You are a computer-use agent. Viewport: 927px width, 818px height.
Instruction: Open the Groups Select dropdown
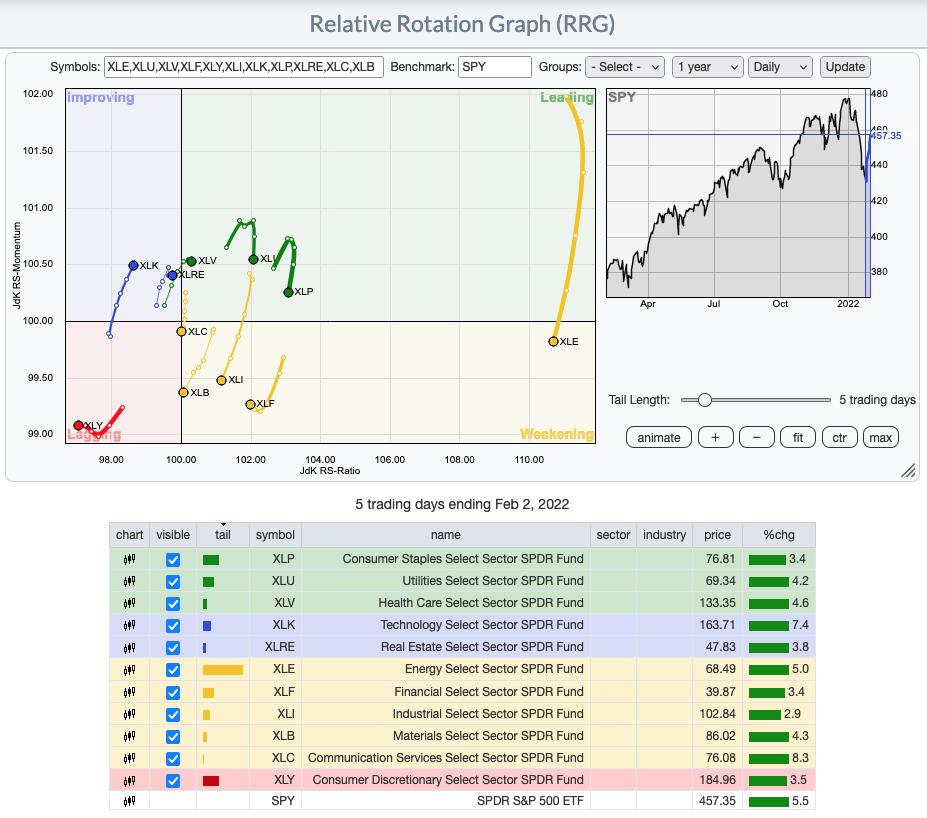coord(625,67)
